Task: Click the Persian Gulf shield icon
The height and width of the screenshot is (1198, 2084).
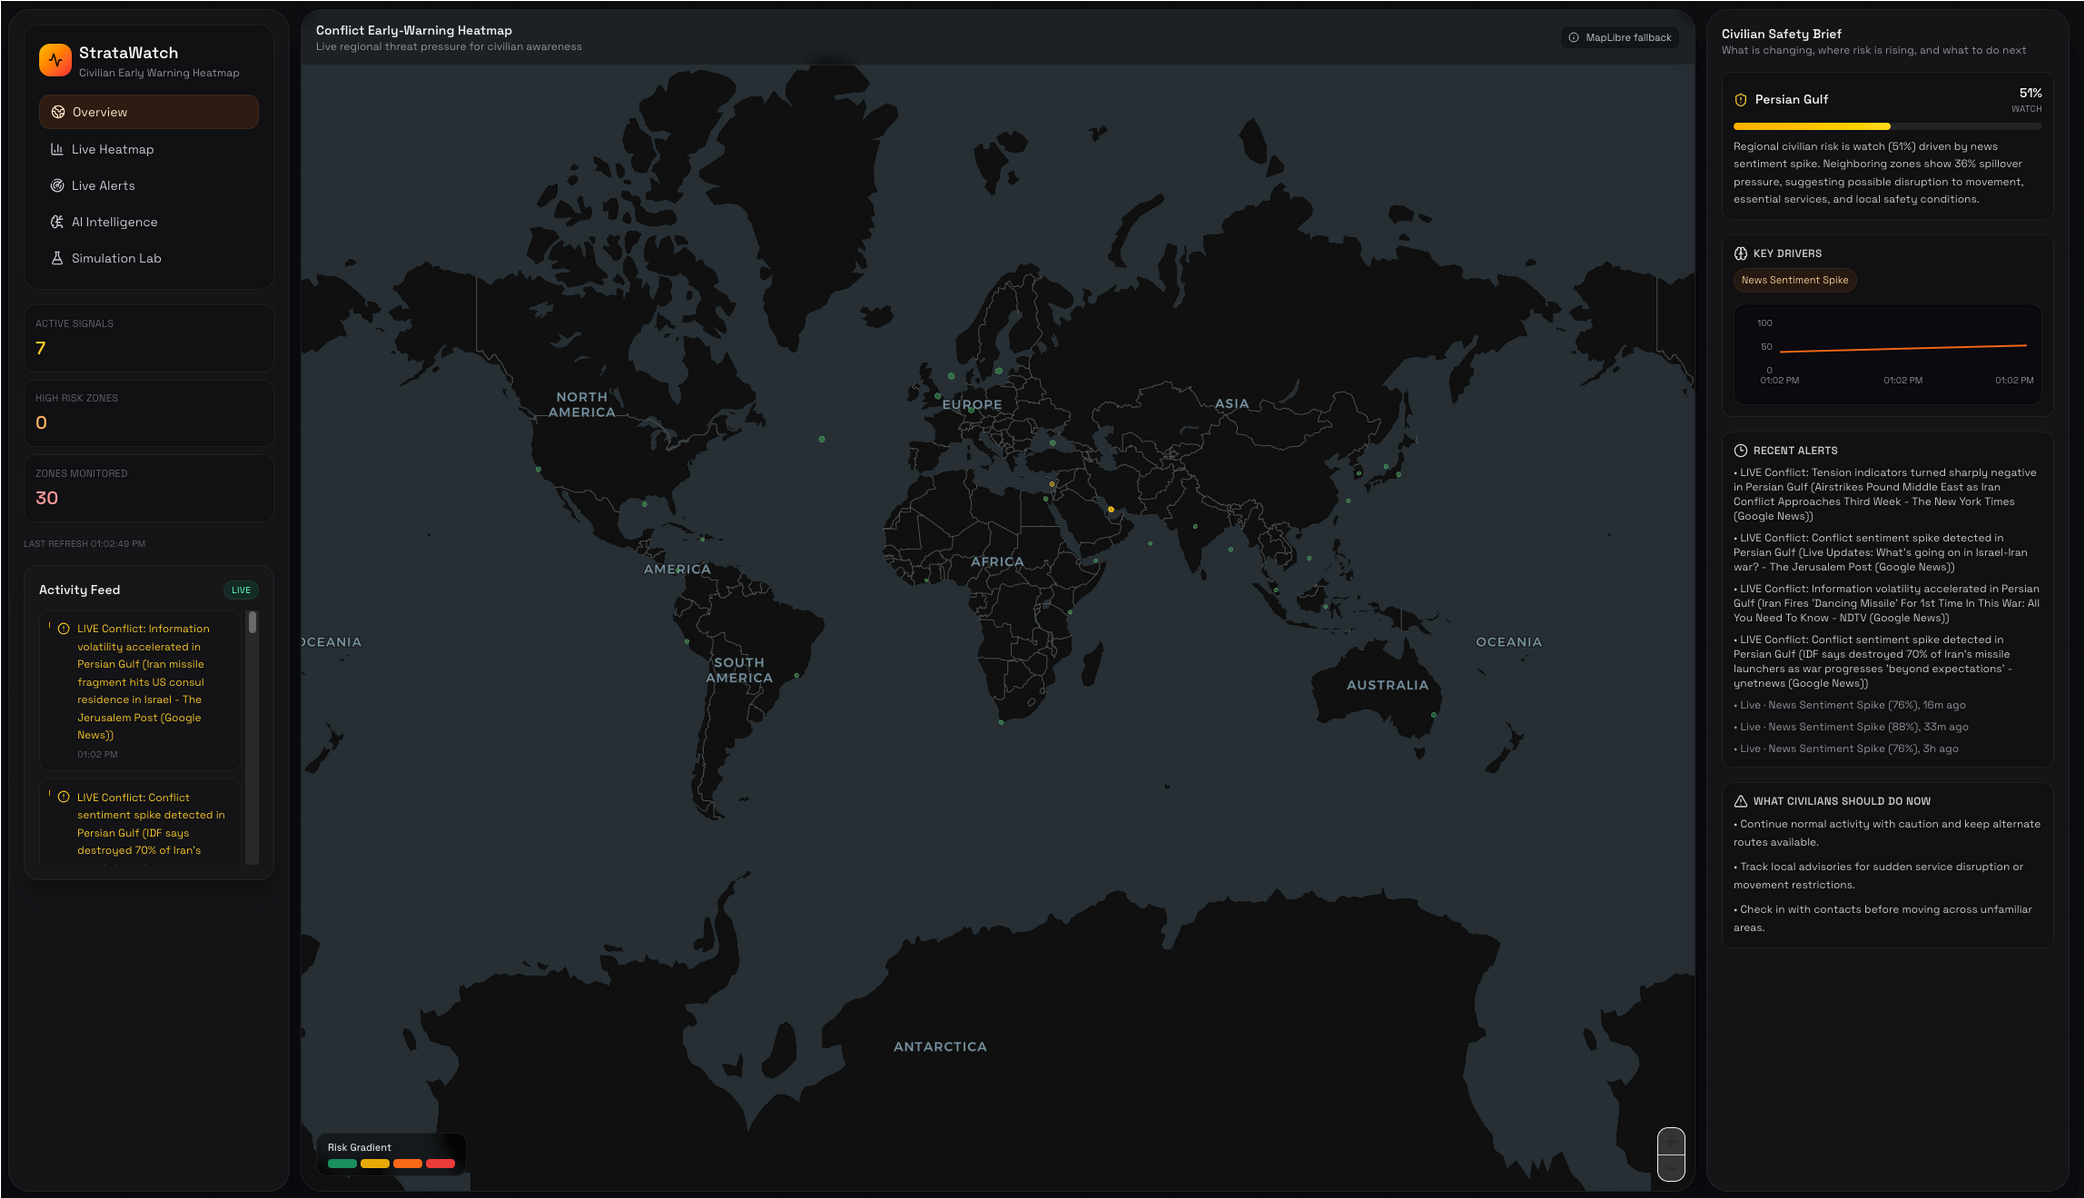Action: 1740,100
